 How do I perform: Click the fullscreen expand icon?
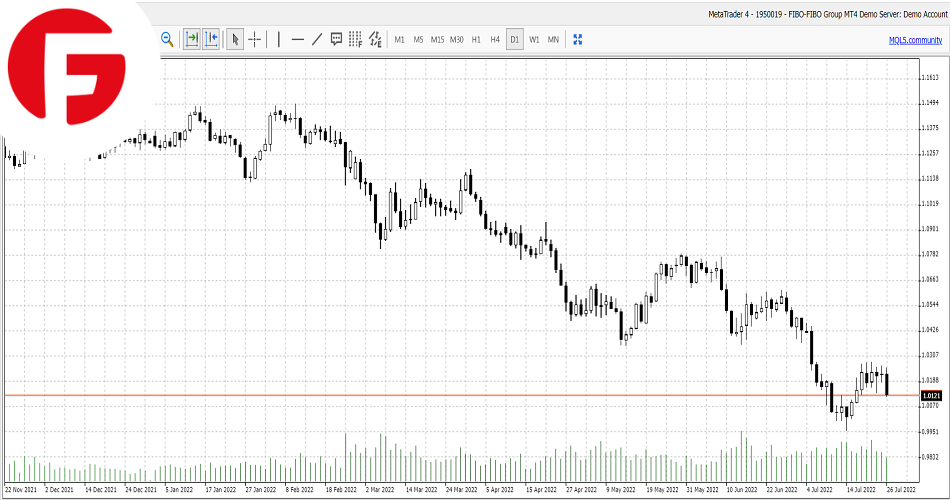coord(577,39)
